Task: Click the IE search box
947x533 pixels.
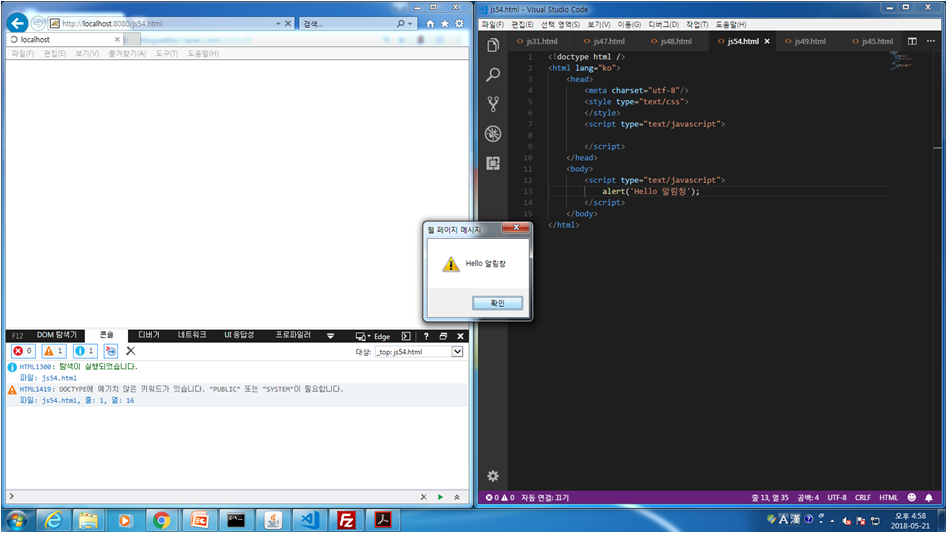Action: coord(347,24)
